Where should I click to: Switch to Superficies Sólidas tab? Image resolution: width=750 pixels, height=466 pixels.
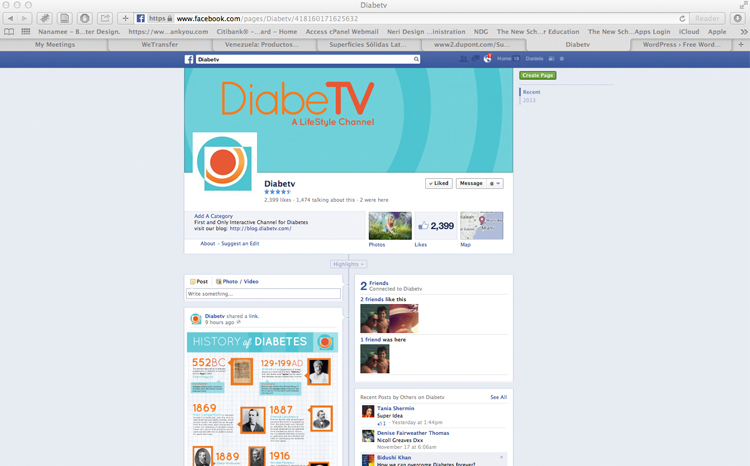(368, 44)
